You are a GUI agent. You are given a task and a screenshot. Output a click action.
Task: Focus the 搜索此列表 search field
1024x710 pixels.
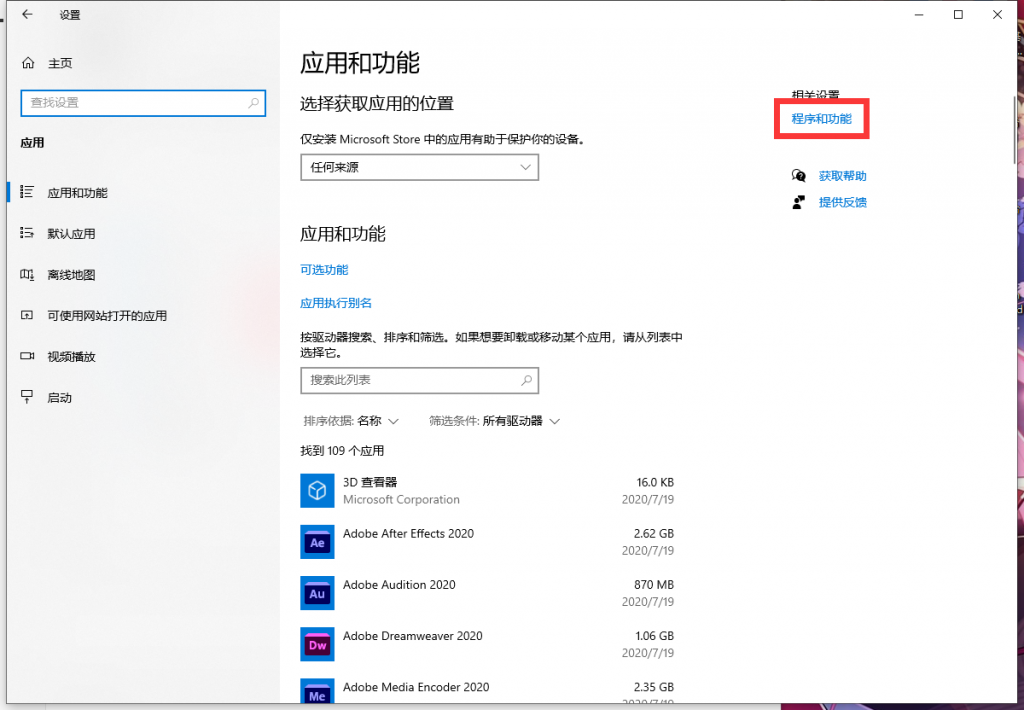[x=419, y=380]
